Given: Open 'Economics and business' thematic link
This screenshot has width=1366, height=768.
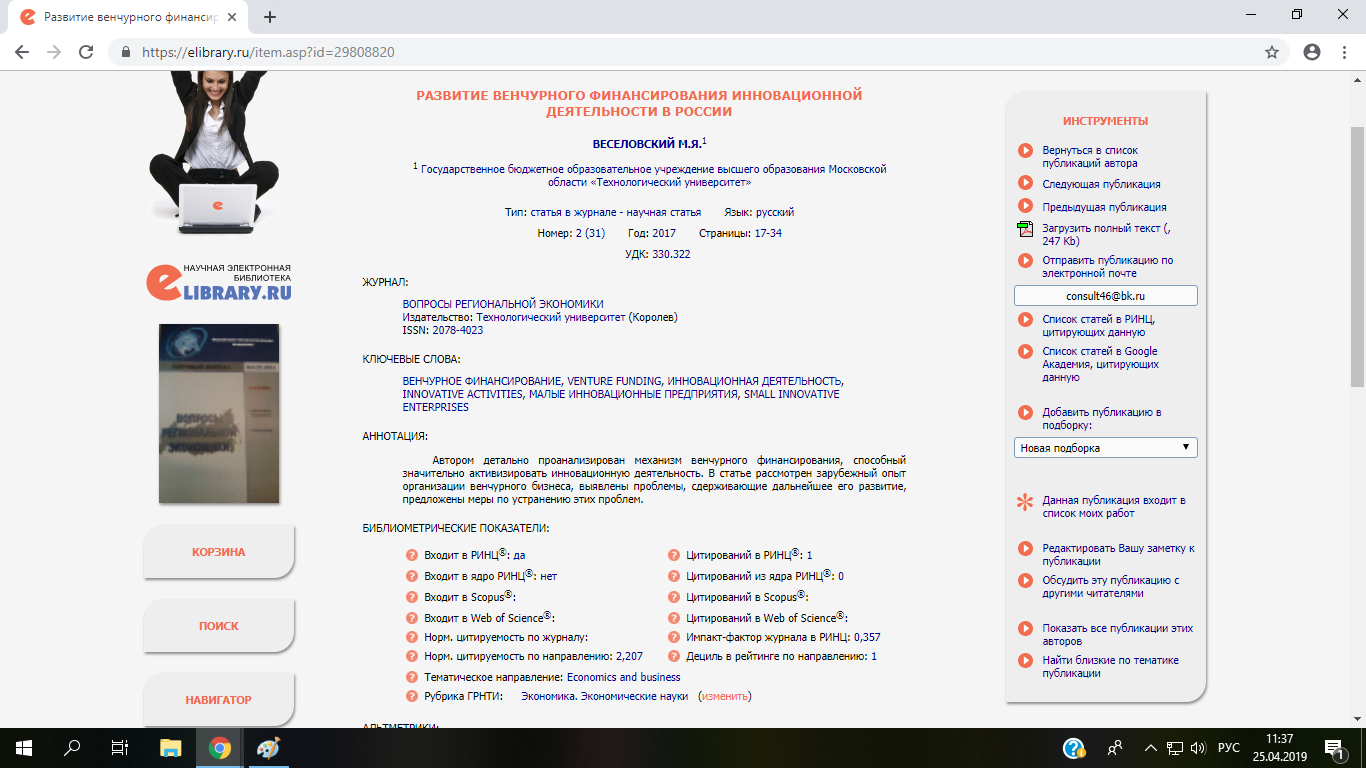Looking at the screenshot, I should point(623,677).
